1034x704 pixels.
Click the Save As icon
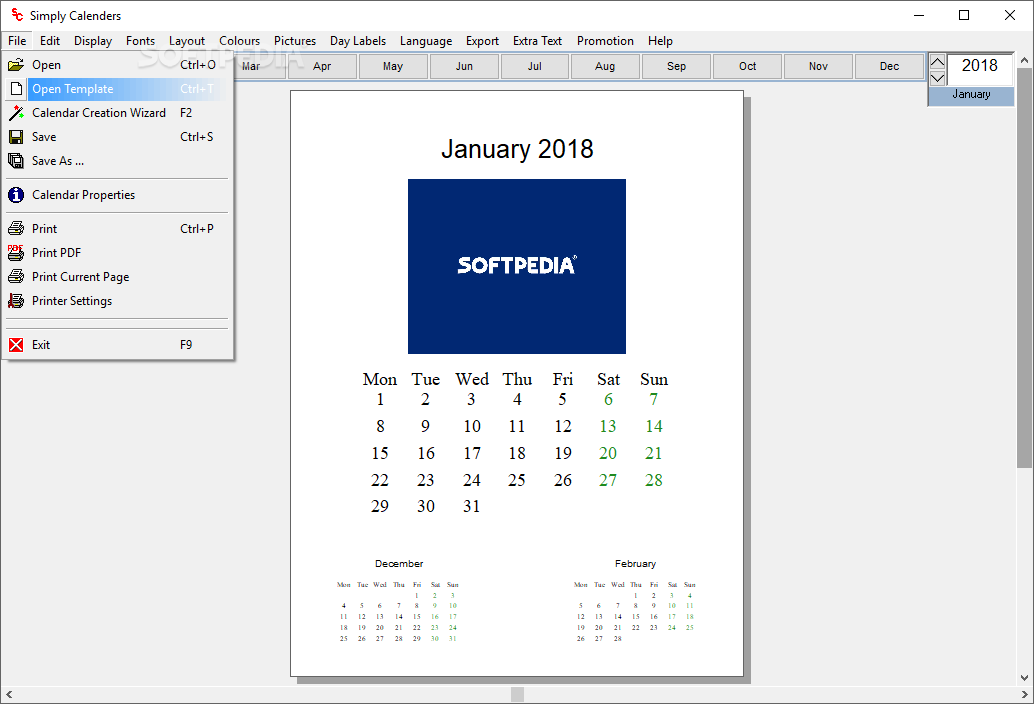tap(16, 161)
